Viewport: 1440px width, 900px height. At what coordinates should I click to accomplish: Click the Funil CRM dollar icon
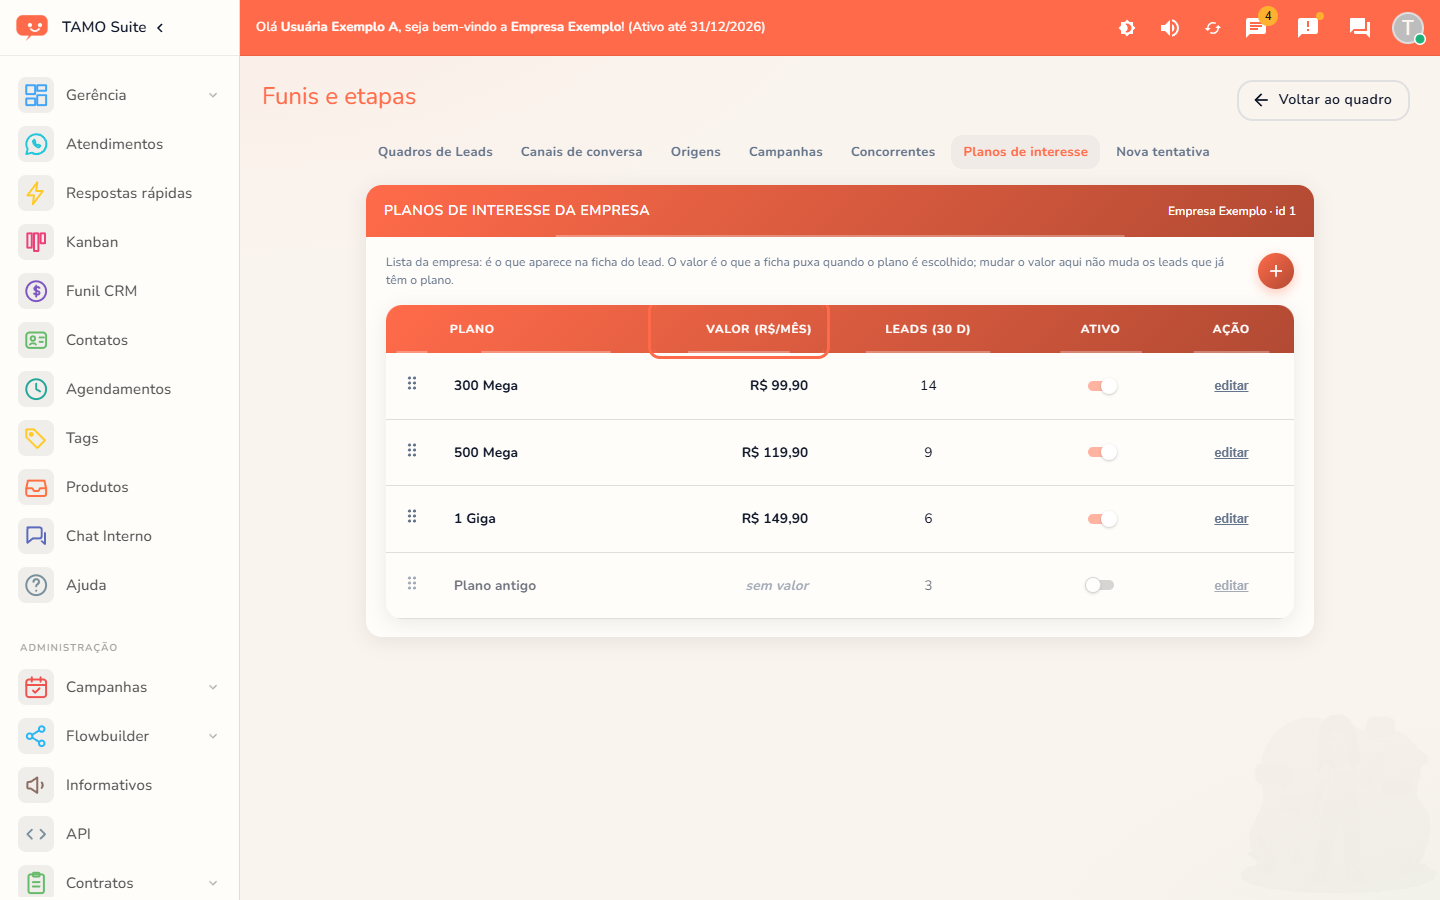36,291
